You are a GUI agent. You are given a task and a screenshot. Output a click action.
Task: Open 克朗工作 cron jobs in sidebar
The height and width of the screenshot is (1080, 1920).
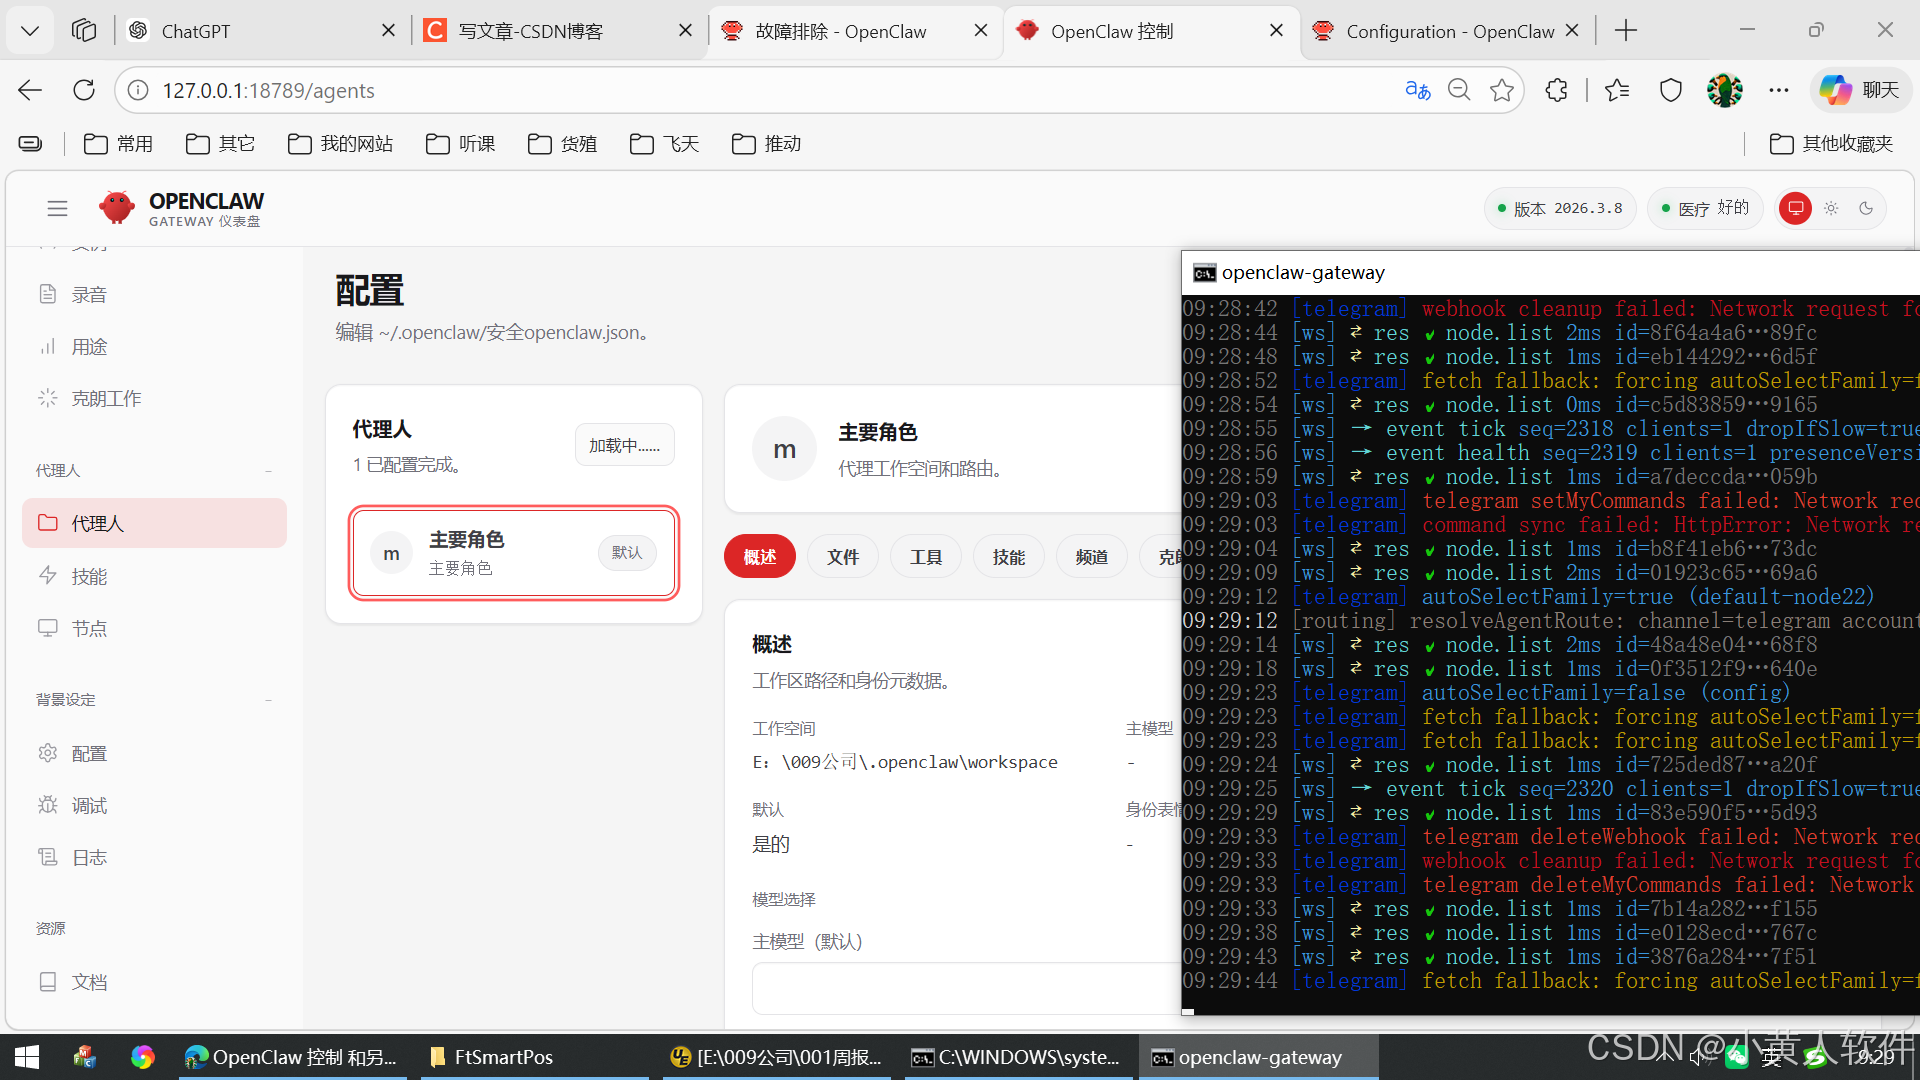pyautogui.click(x=105, y=398)
